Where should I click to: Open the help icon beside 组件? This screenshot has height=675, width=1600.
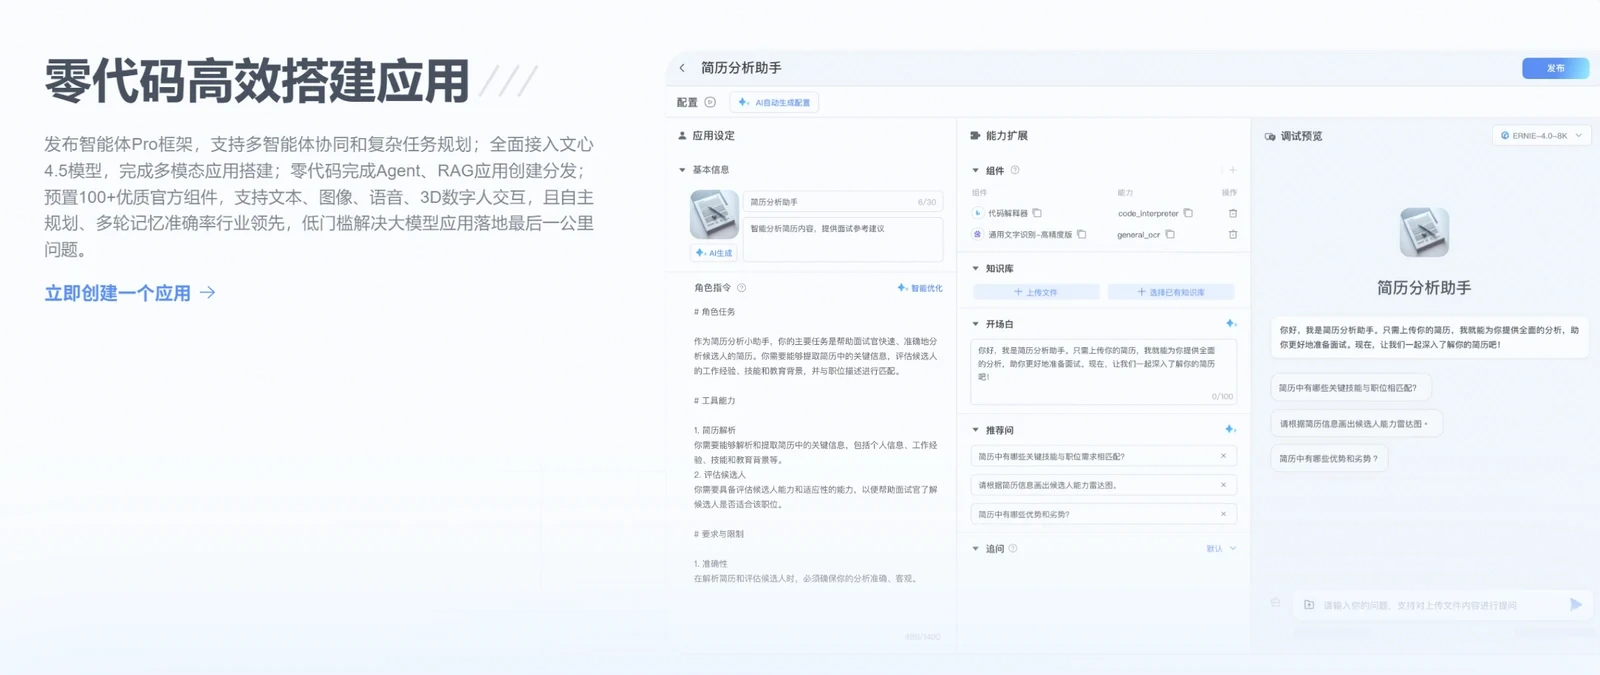[1015, 170]
